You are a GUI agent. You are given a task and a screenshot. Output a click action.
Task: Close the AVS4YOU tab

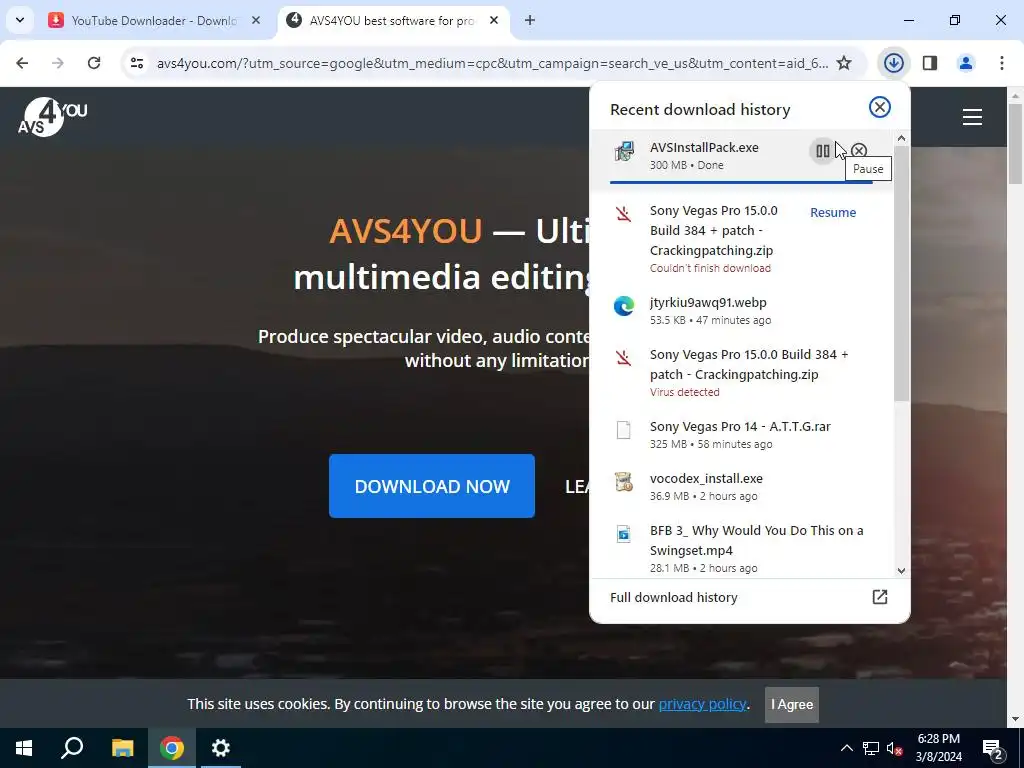[494, 20]
